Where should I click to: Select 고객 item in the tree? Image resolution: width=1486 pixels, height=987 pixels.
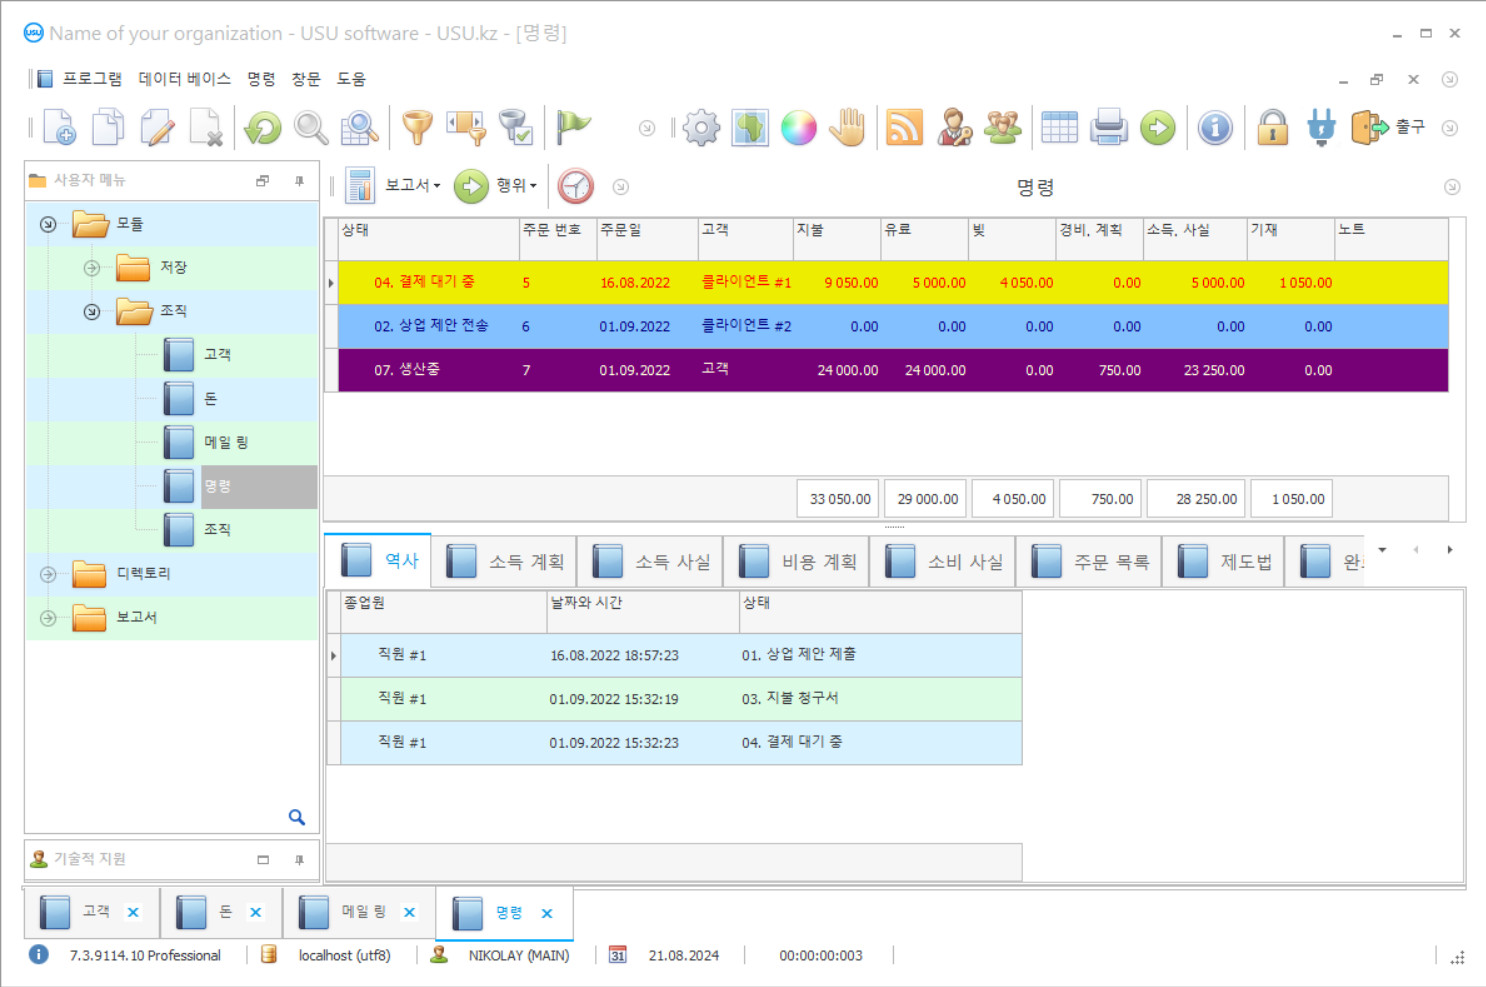tap(217, 355)
